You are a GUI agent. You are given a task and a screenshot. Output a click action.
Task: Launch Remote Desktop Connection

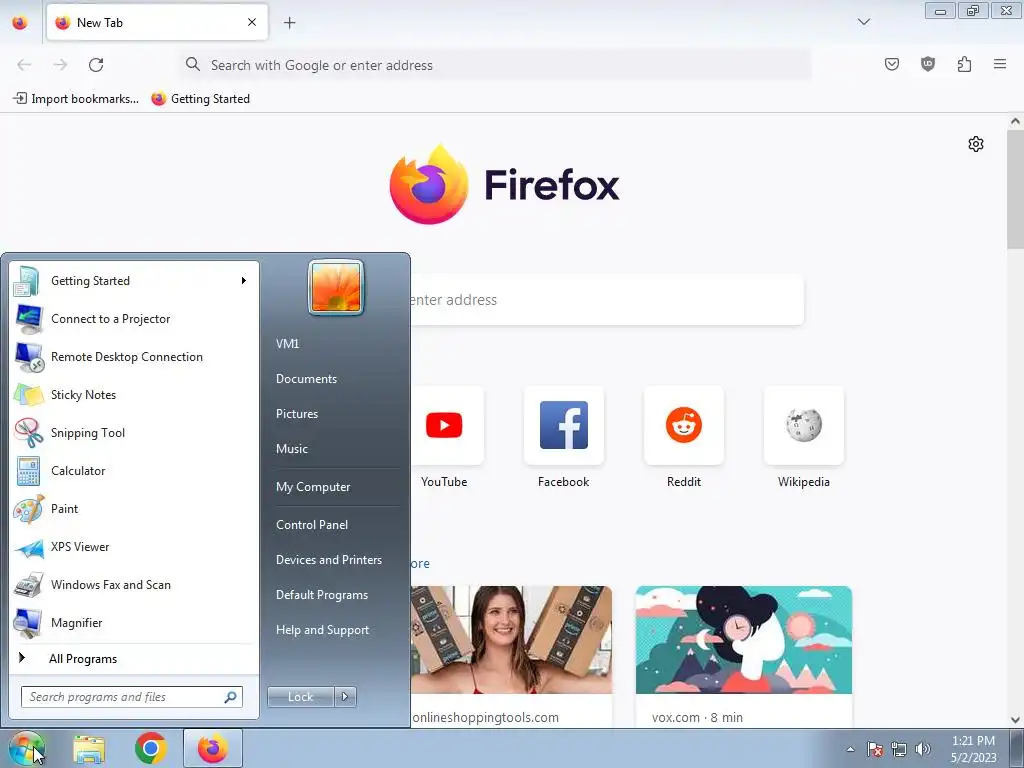pyautogui.click(x=133, y=357)
